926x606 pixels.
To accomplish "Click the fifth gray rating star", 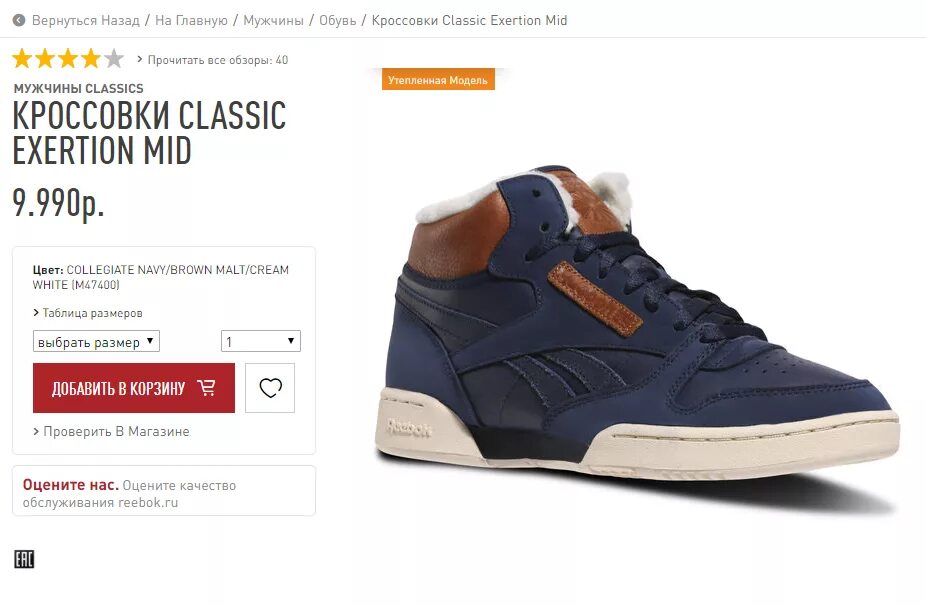I will pos(114,59).
